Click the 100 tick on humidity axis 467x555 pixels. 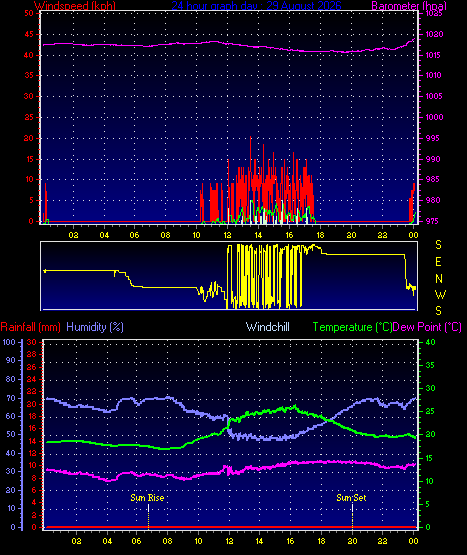[9, 342]
